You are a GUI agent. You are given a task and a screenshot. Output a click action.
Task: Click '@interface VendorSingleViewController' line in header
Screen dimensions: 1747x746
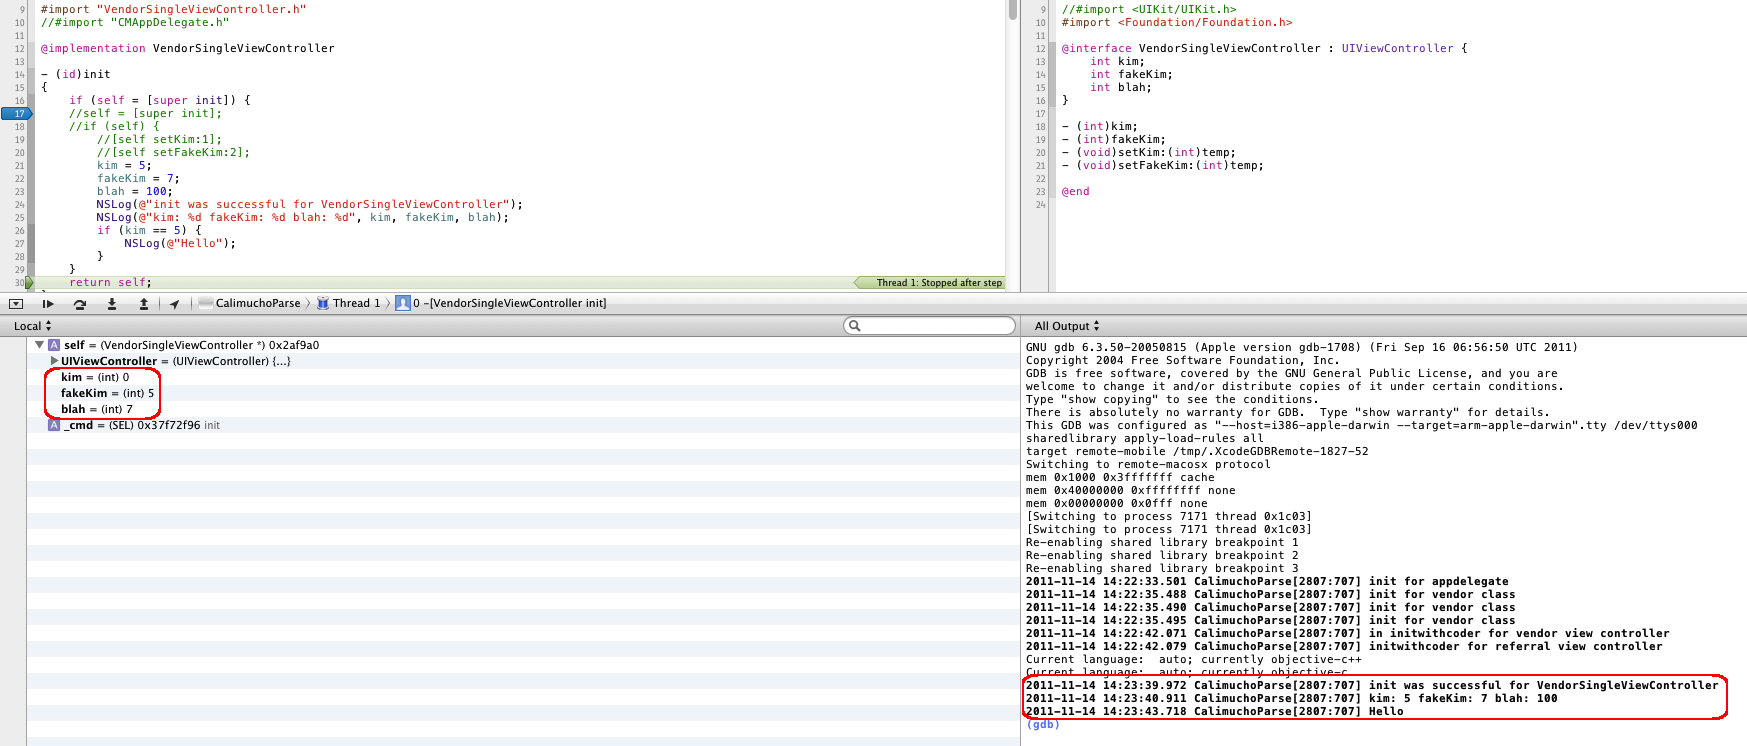(1264, 48)
